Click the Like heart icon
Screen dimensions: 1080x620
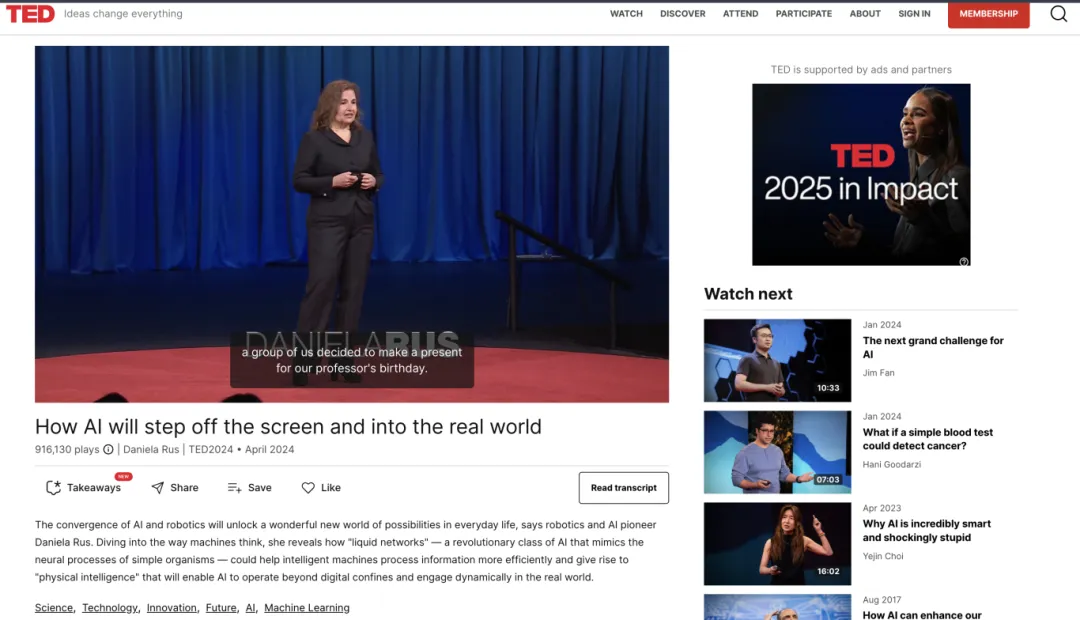[308, 488]
